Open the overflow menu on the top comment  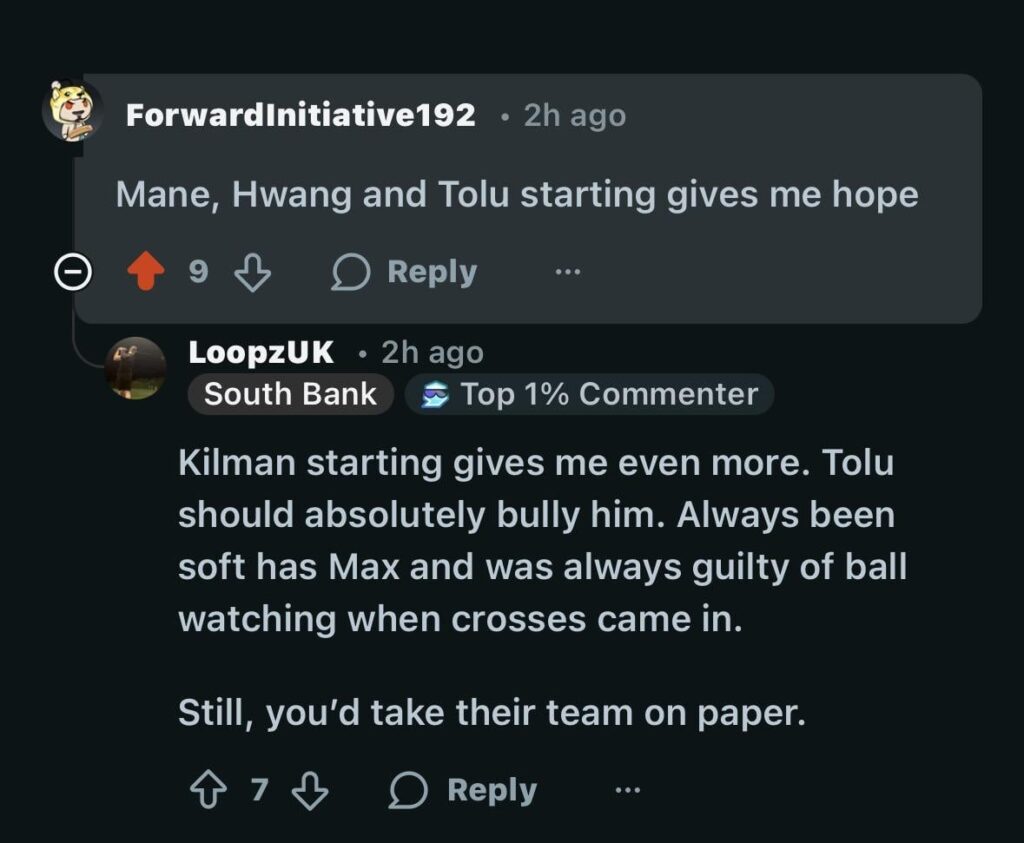[568, 270]
